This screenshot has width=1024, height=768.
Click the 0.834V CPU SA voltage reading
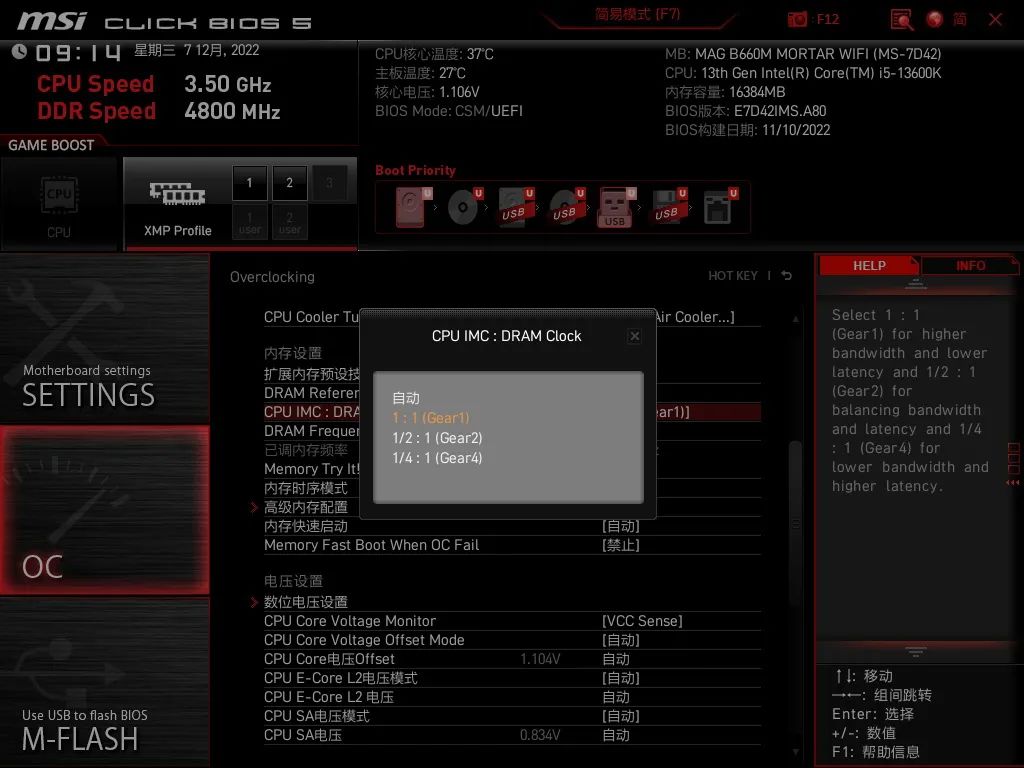pos(540,735)
